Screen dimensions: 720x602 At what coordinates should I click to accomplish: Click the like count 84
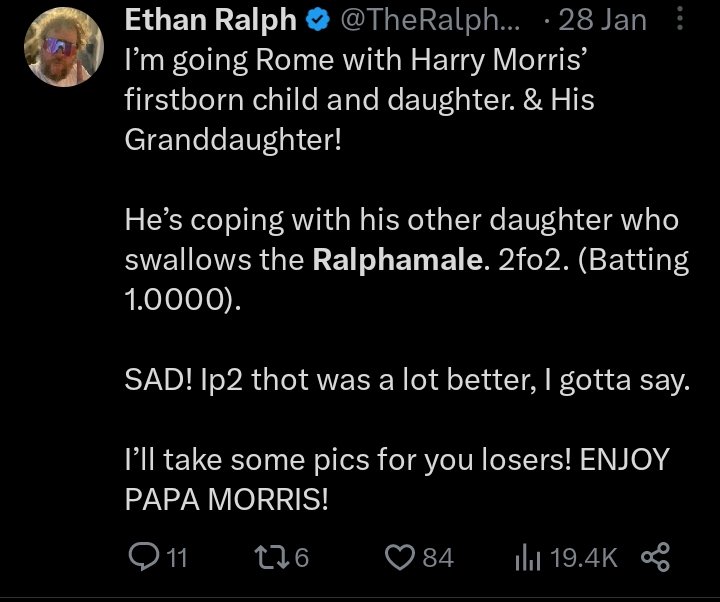coord(438,558)
